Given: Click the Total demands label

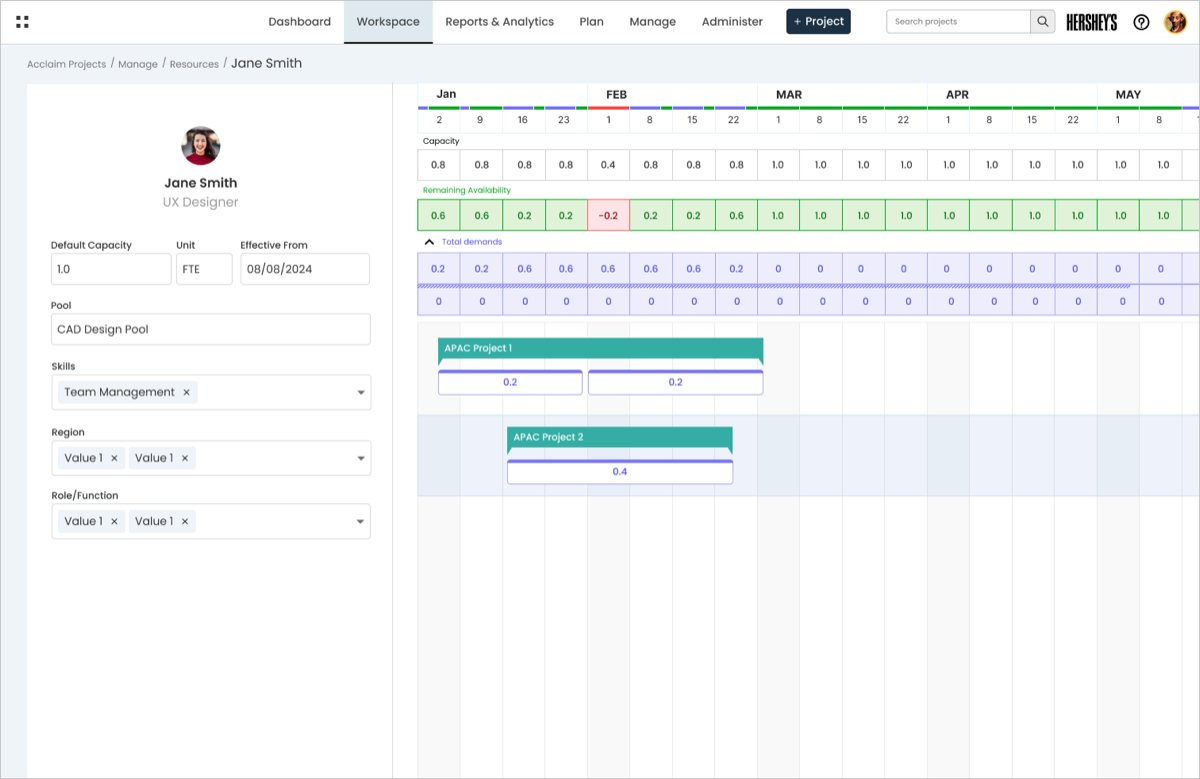Looking at the screenshot, I should [472, 242].
